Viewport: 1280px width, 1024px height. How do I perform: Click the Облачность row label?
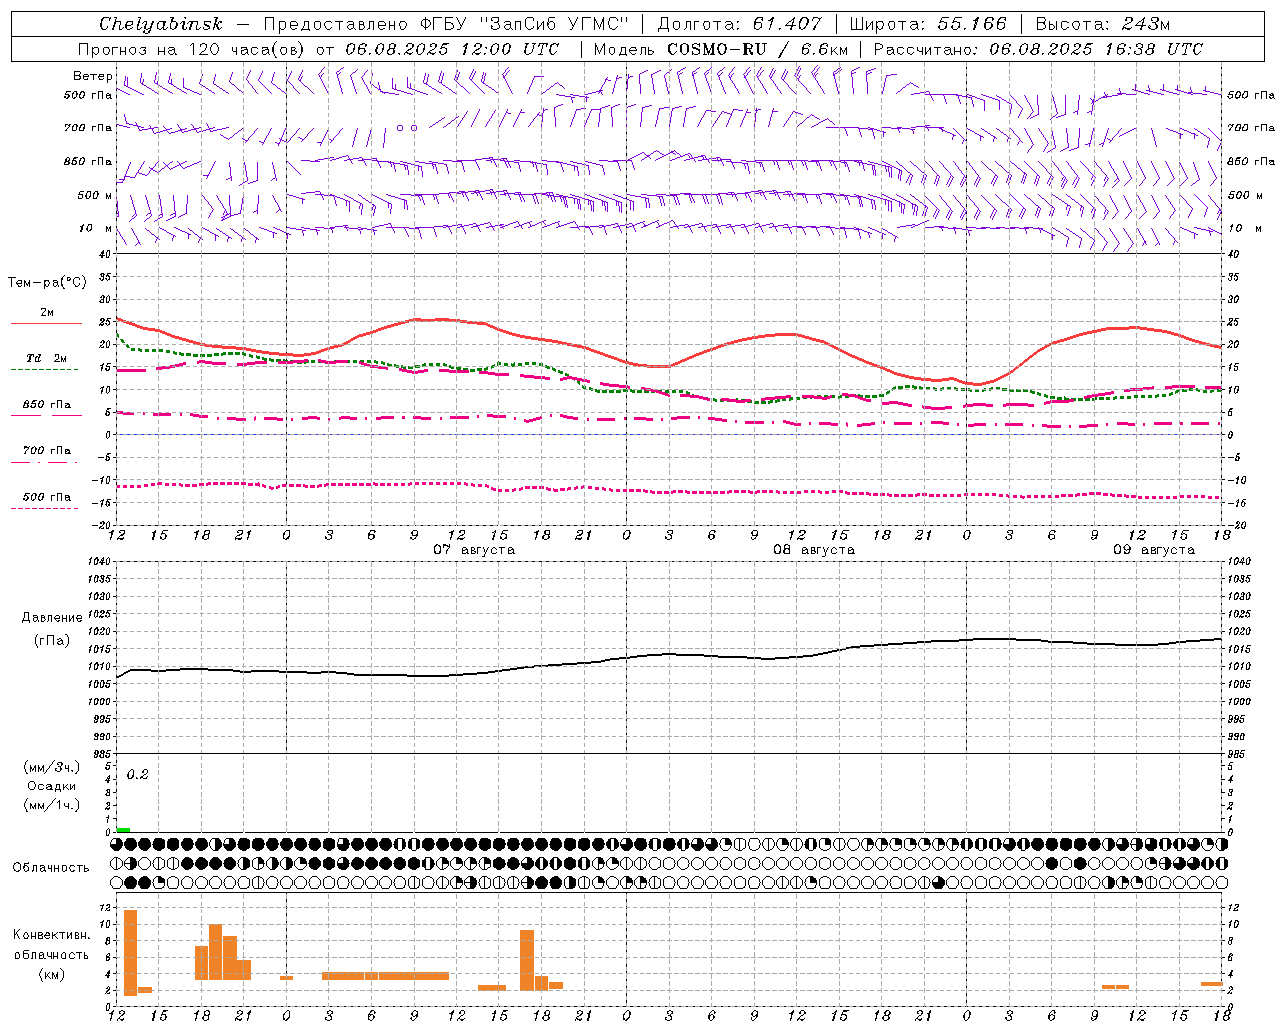click(x=51, y=868)
